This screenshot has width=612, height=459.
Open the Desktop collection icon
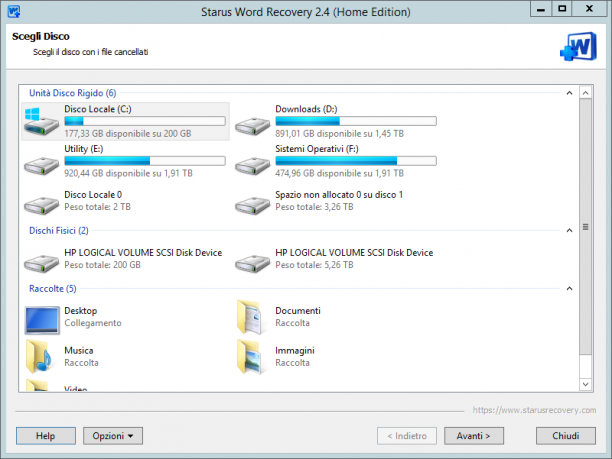[42, 320]
